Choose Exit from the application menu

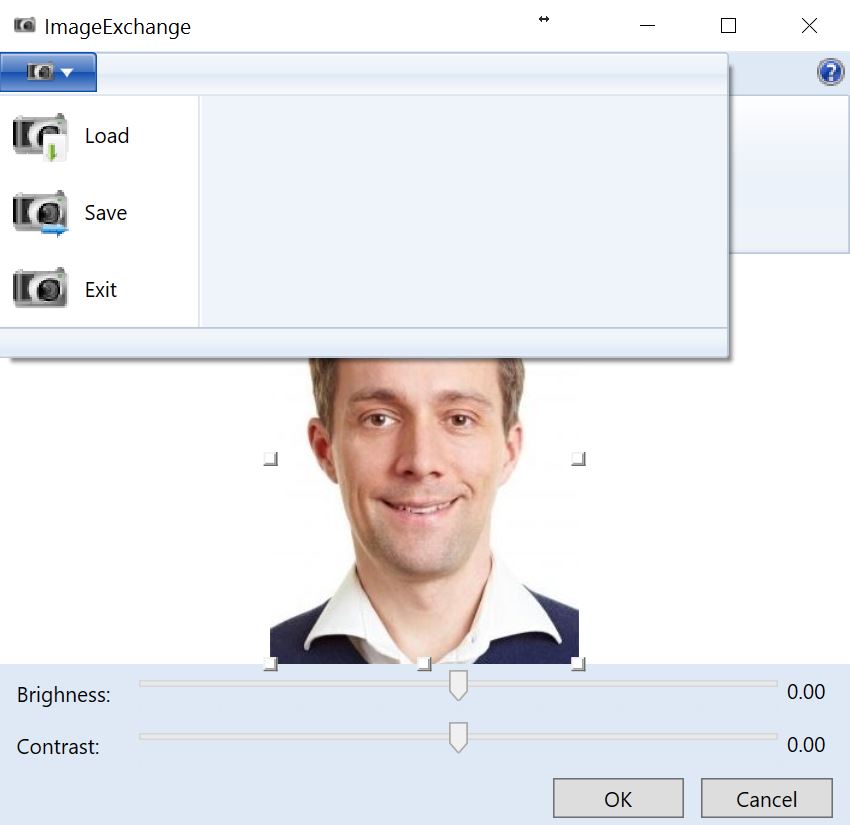[100, 290]
